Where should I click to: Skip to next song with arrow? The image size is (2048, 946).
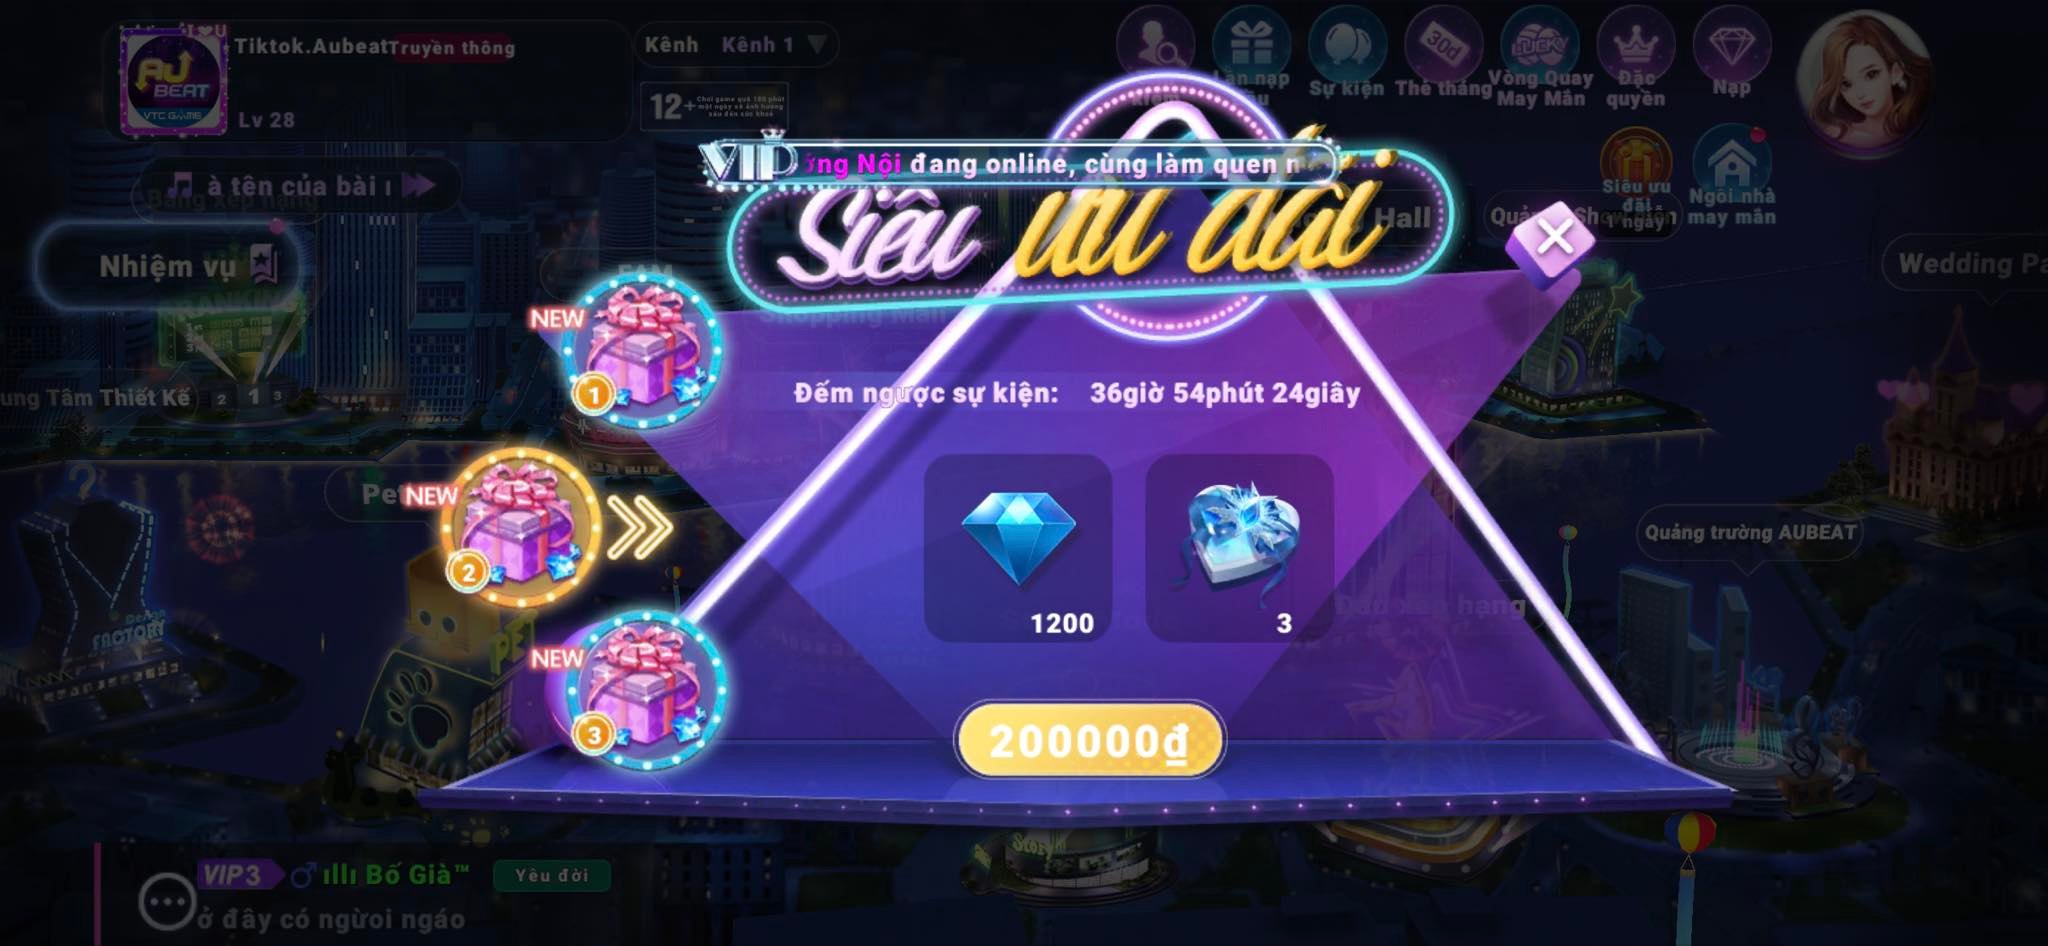[418, 185]
